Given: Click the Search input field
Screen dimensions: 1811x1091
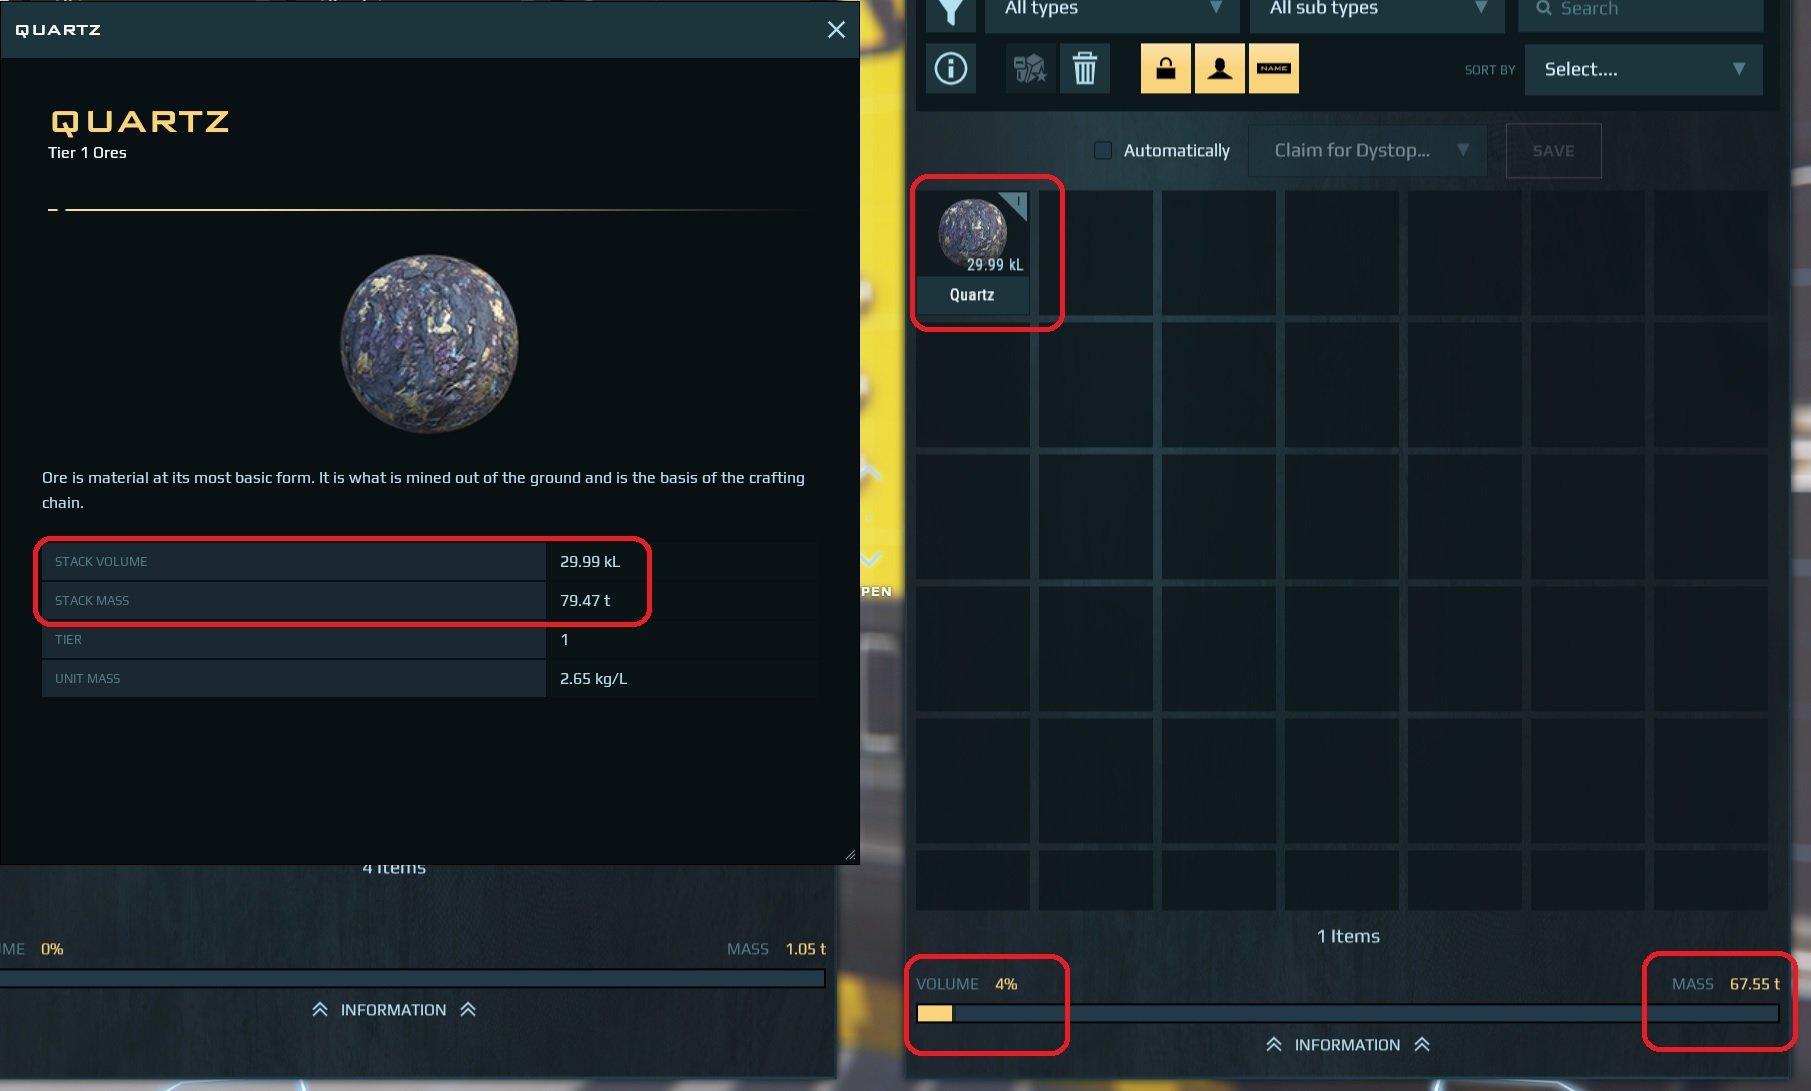Looking at the screenshot, I should pos(1640,12).
